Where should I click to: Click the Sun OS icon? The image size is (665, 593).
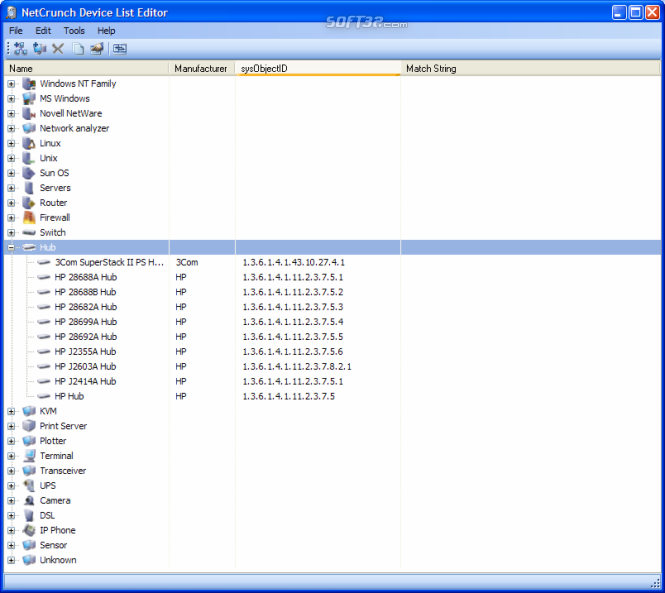(29, 173)
